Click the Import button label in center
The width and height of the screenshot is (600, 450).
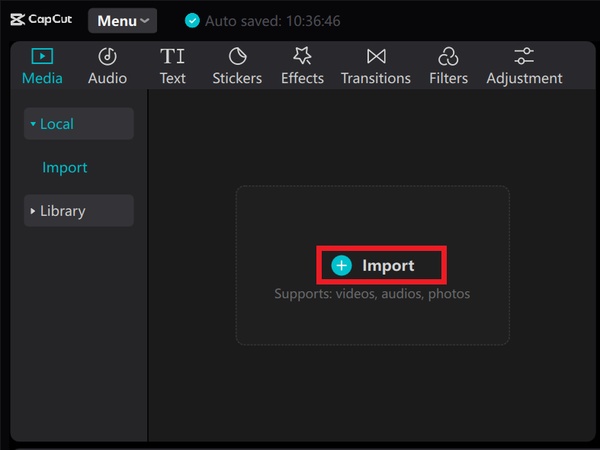(387, 266)
